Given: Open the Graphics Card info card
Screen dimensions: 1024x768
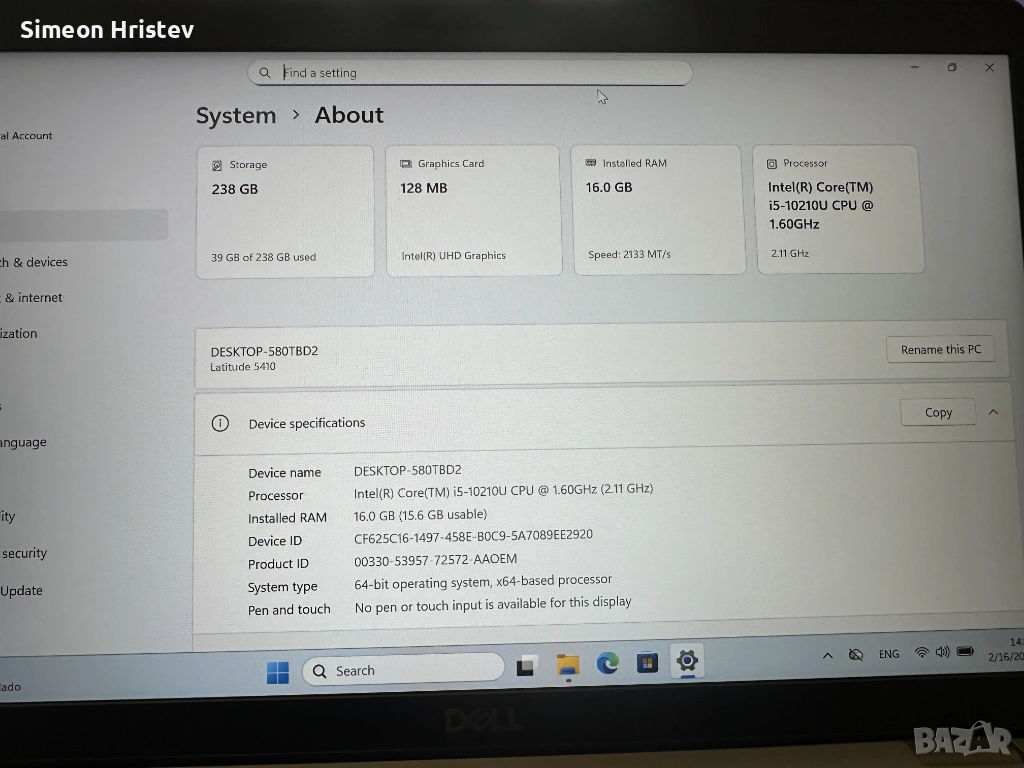Looking at the screenshot, I should 473,210.
